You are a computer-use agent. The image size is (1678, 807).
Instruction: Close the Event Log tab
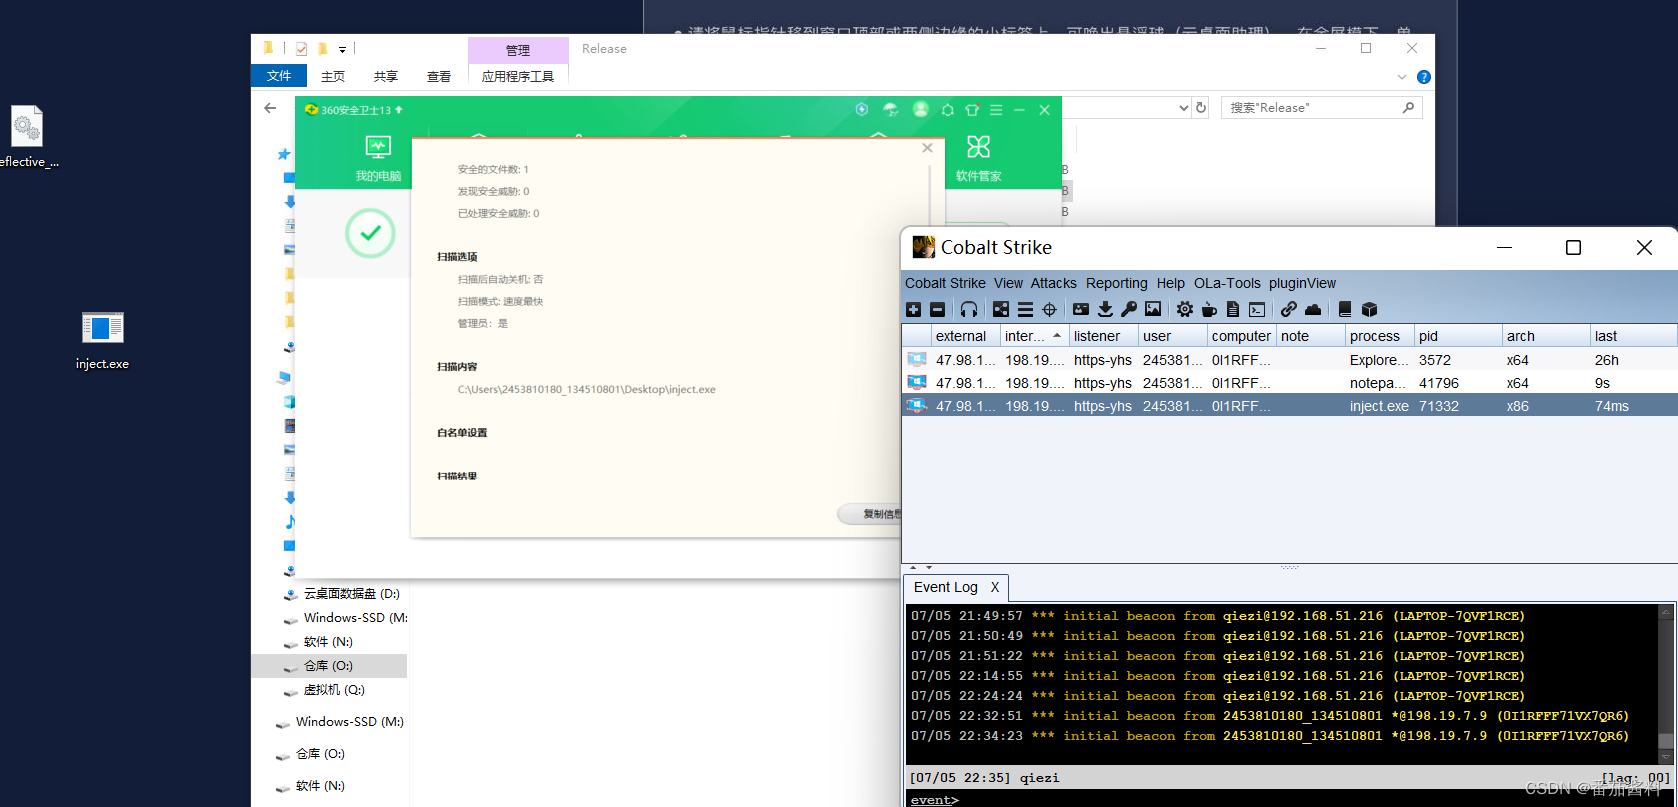[995, 587]
